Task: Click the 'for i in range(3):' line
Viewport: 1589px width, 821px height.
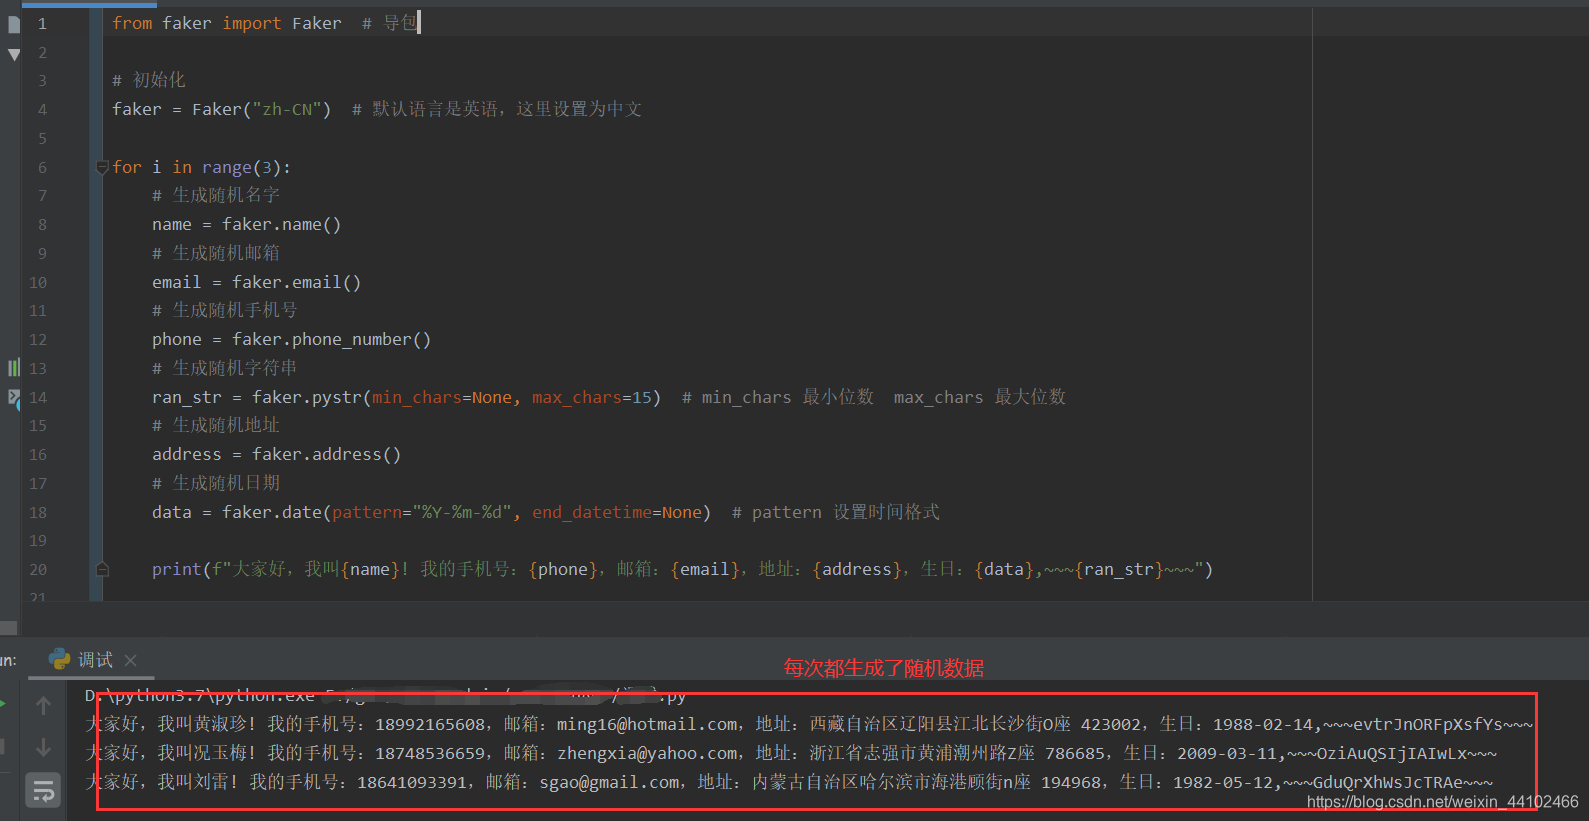Action: coord(201,167)
